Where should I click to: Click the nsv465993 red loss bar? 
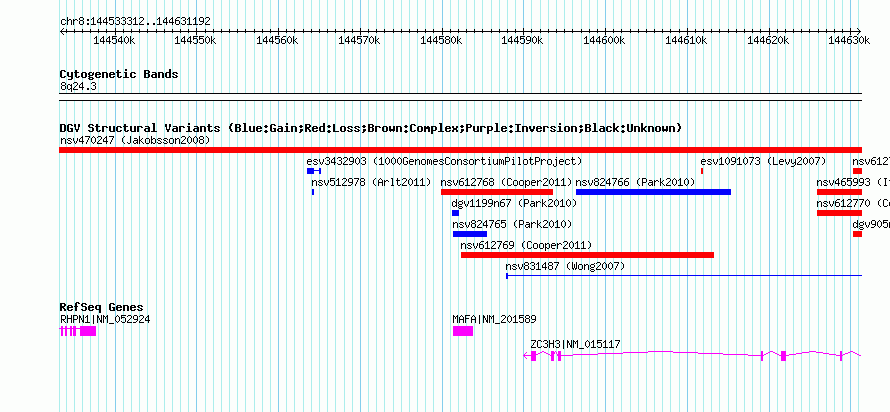839,192
